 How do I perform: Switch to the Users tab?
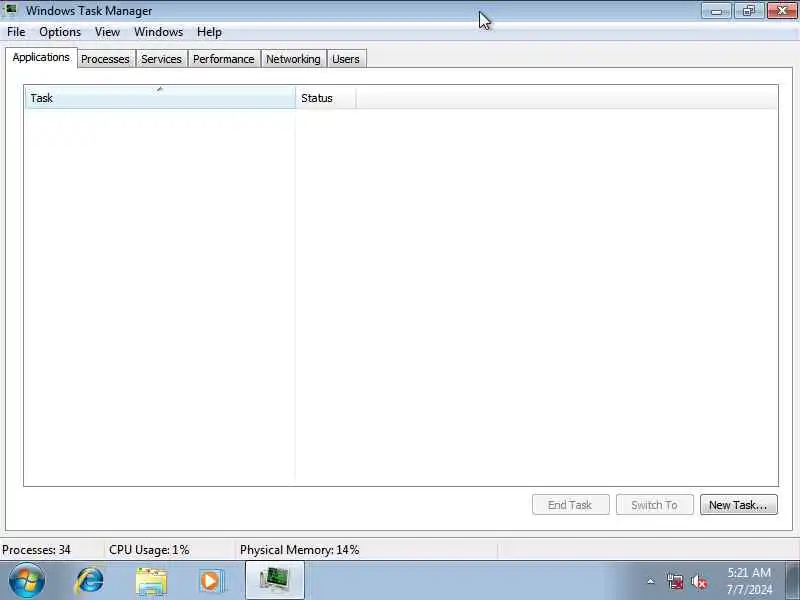pyautogui.click(x=346, y=59)
